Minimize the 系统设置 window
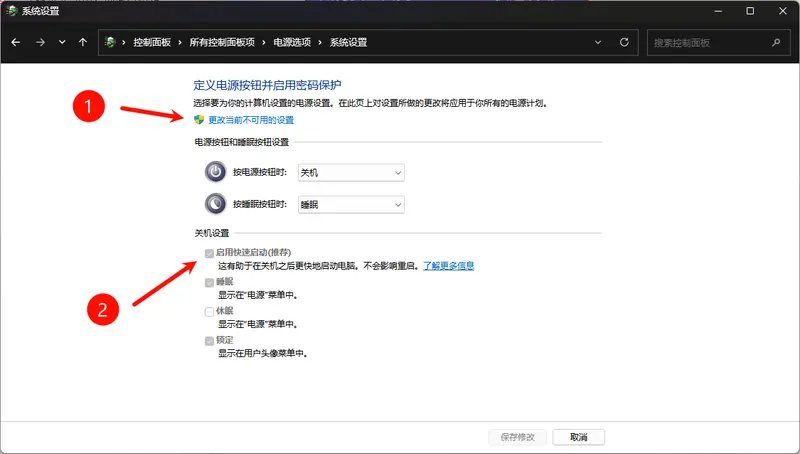Screen dimensions: 800x454 (x=718, y=11)
